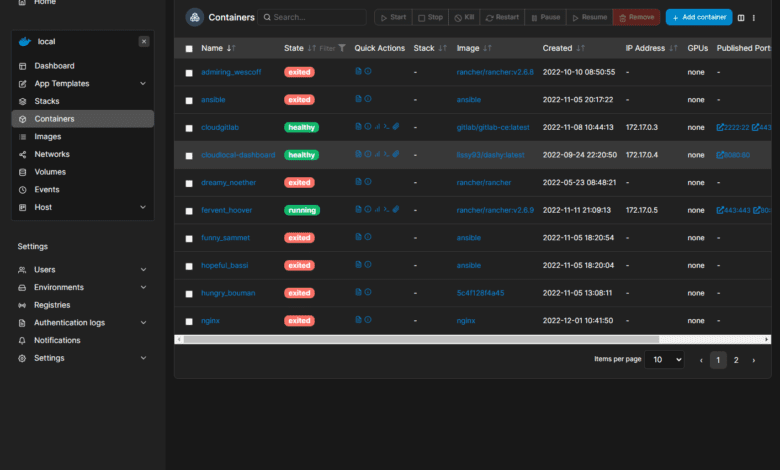
Task: Check the fervent_hoover row checkbox
Action: (x=189, y=211)
